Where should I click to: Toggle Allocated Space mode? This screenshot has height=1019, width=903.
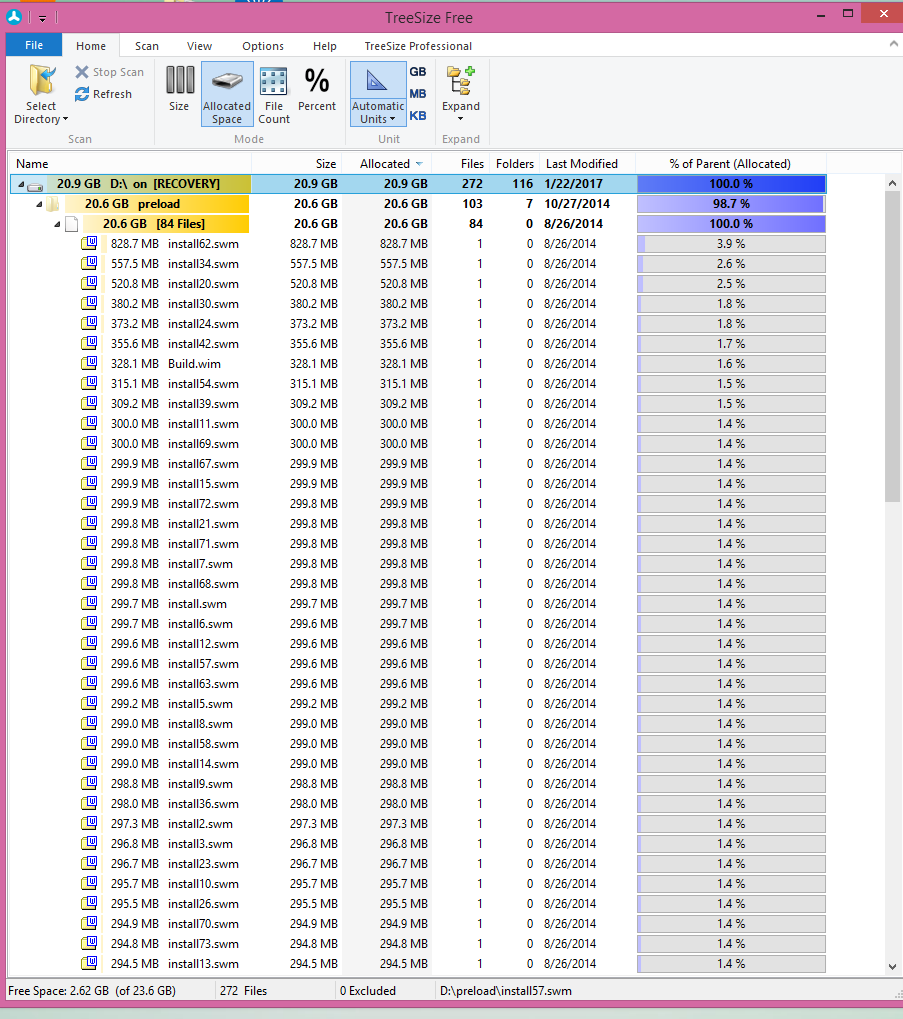pos(227,94)
